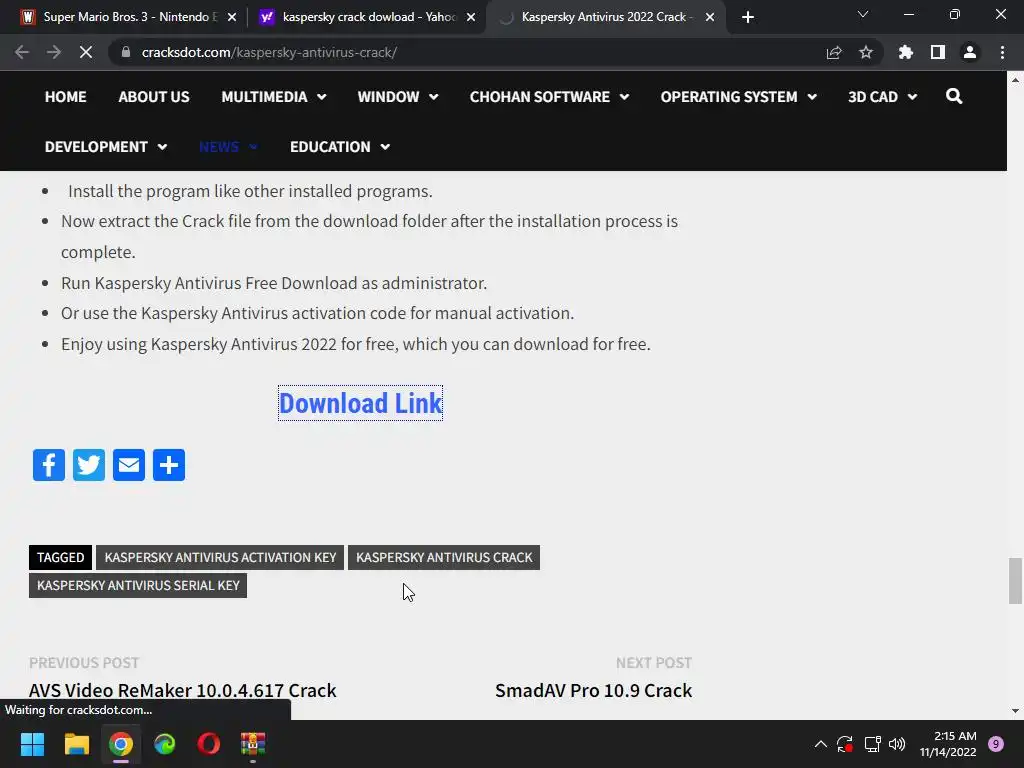Launch Microsoft Edge from taskbar
Viewport: 1024px width, 768px height.
(165, 744)
